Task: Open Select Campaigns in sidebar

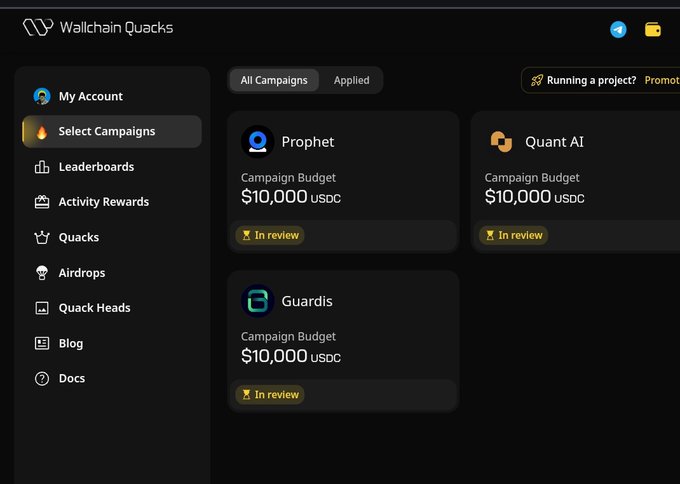Action: 112,131
